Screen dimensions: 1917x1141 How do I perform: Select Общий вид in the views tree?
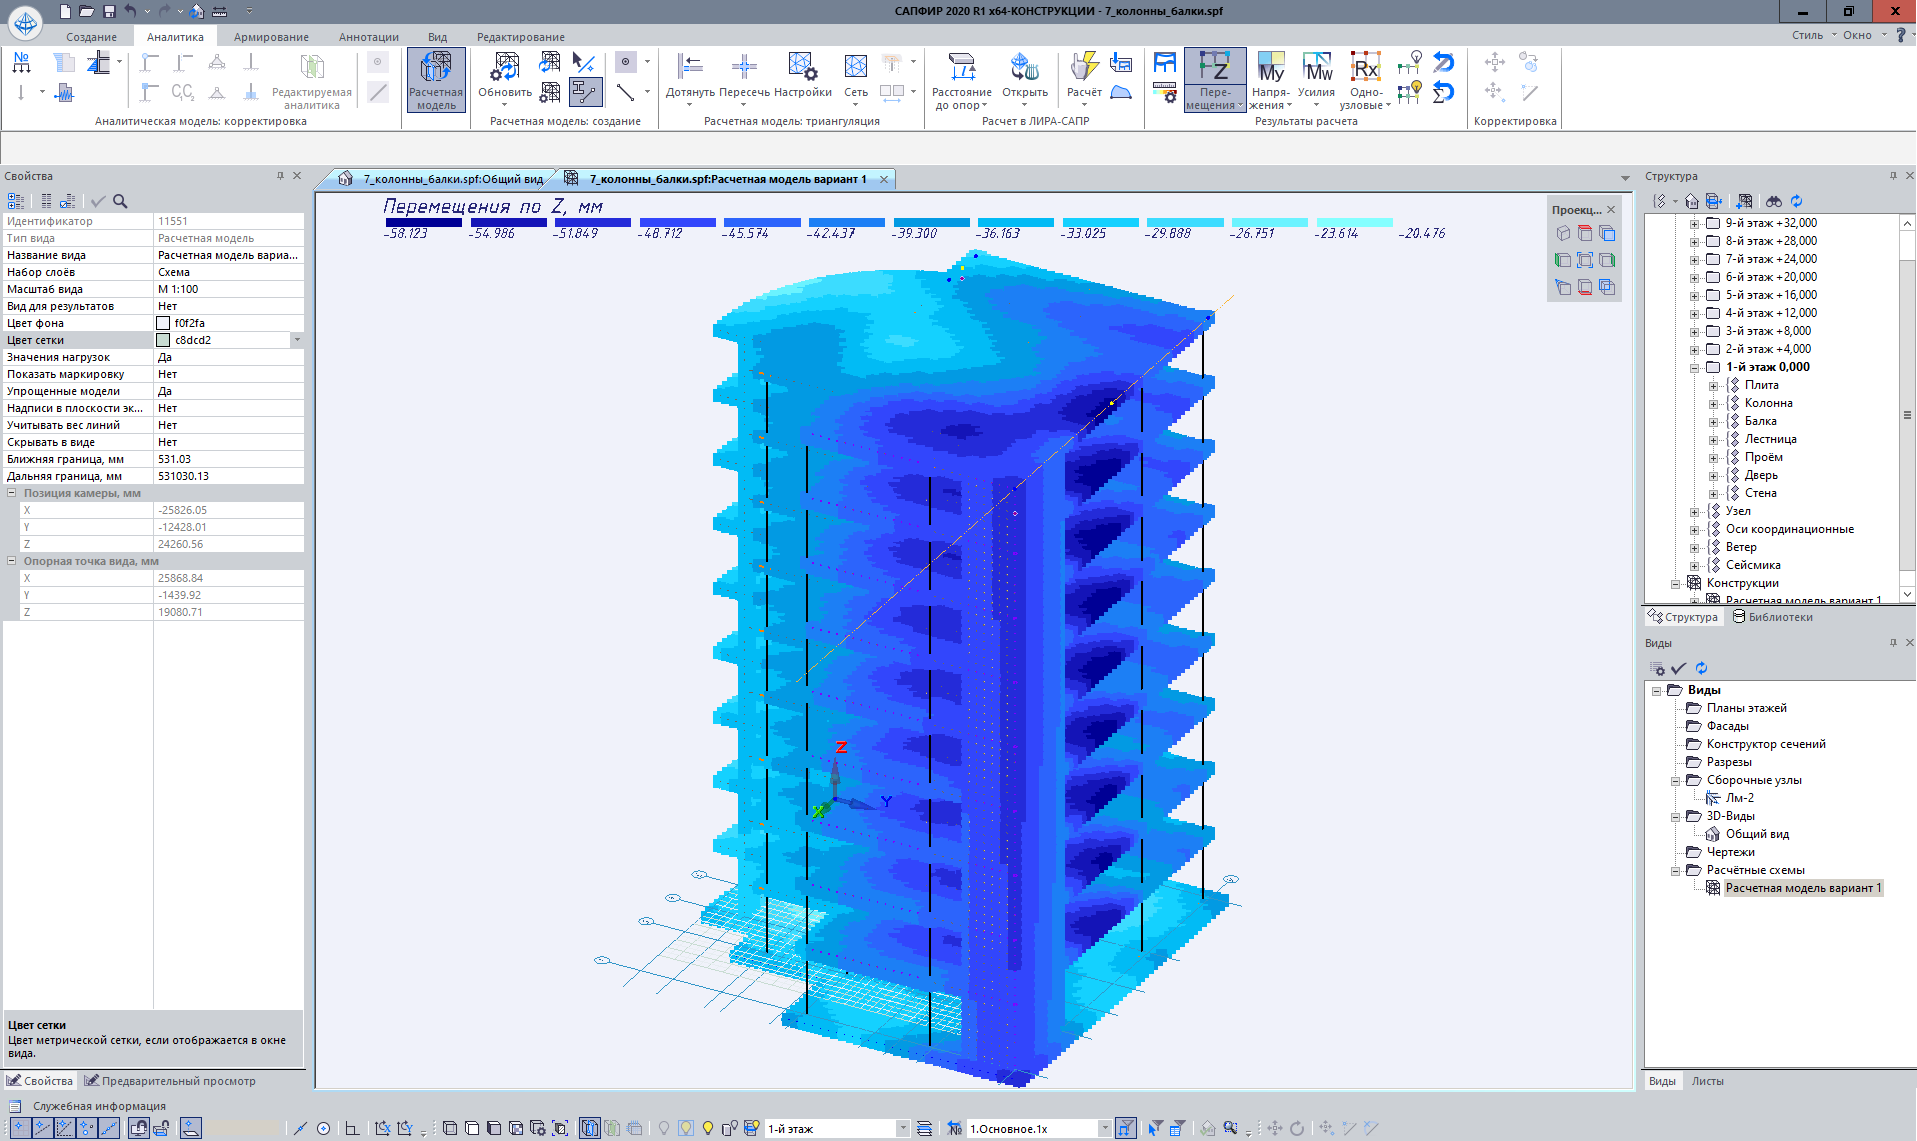[1757, 834]
